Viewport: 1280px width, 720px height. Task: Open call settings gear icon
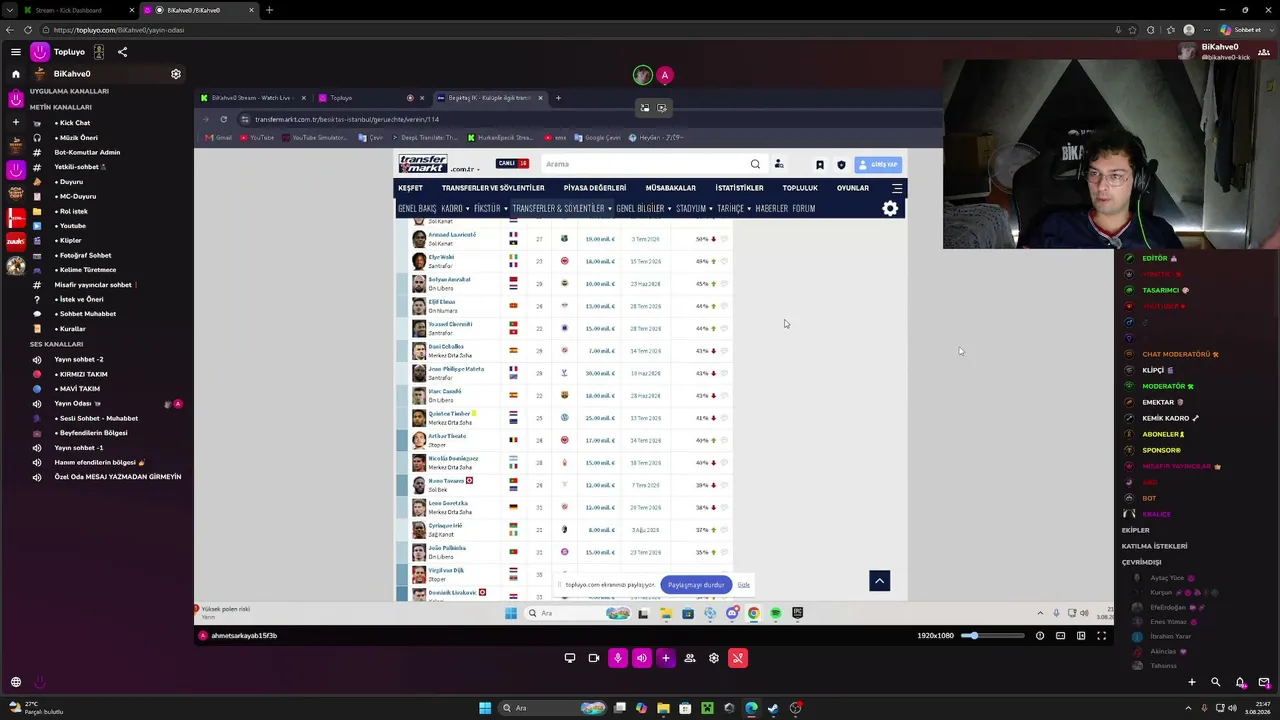[714, 658]
